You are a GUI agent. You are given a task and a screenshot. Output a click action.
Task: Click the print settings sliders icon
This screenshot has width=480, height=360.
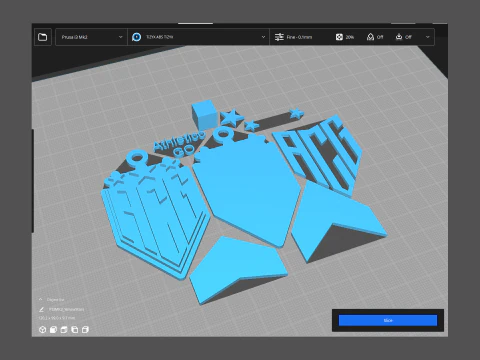(279, 37)
